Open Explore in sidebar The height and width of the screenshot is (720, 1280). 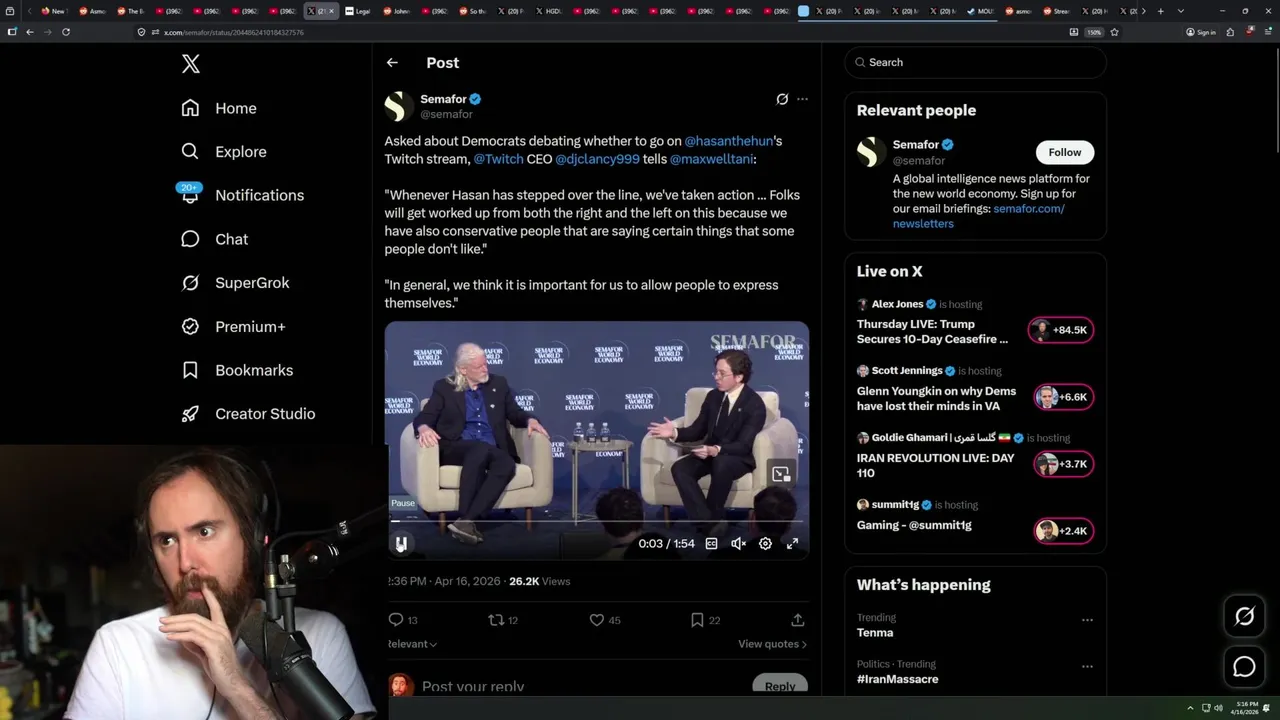click(224, 152)
